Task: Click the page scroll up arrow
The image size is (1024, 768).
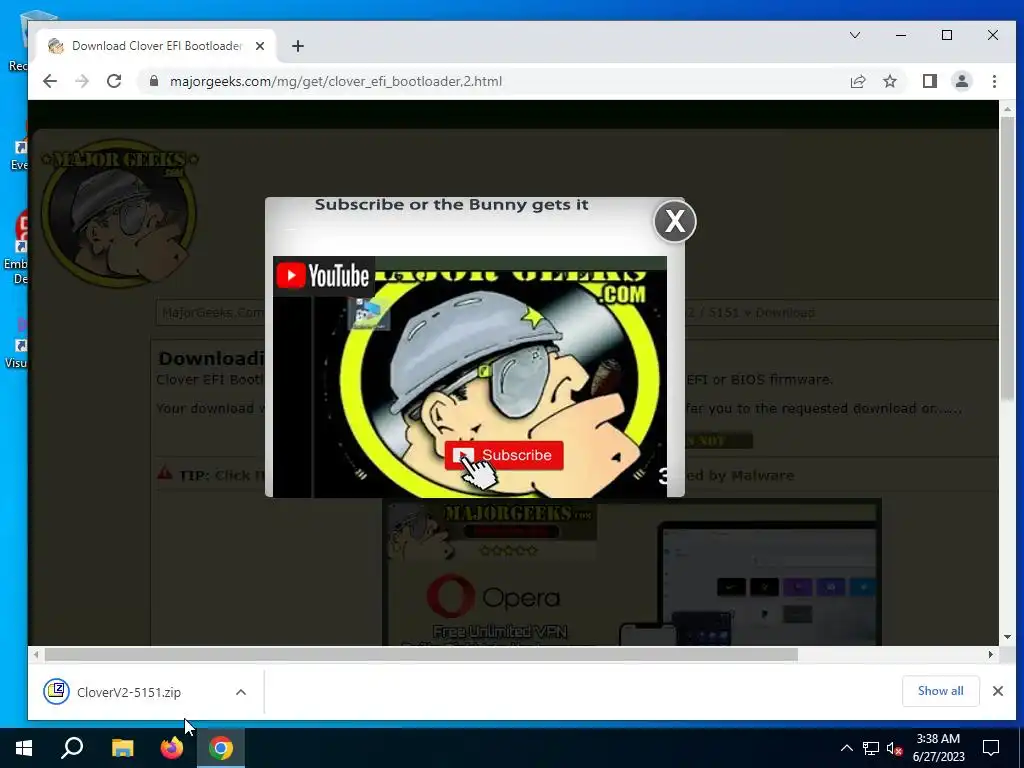Action: [x=1007, y=109]
